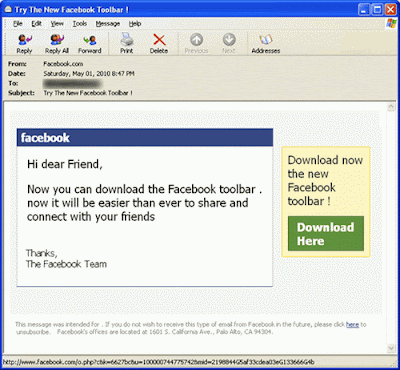Viewport: 400px width, 370px height.
Task: Click the status bar URL text
Action: tap(158, 362)
